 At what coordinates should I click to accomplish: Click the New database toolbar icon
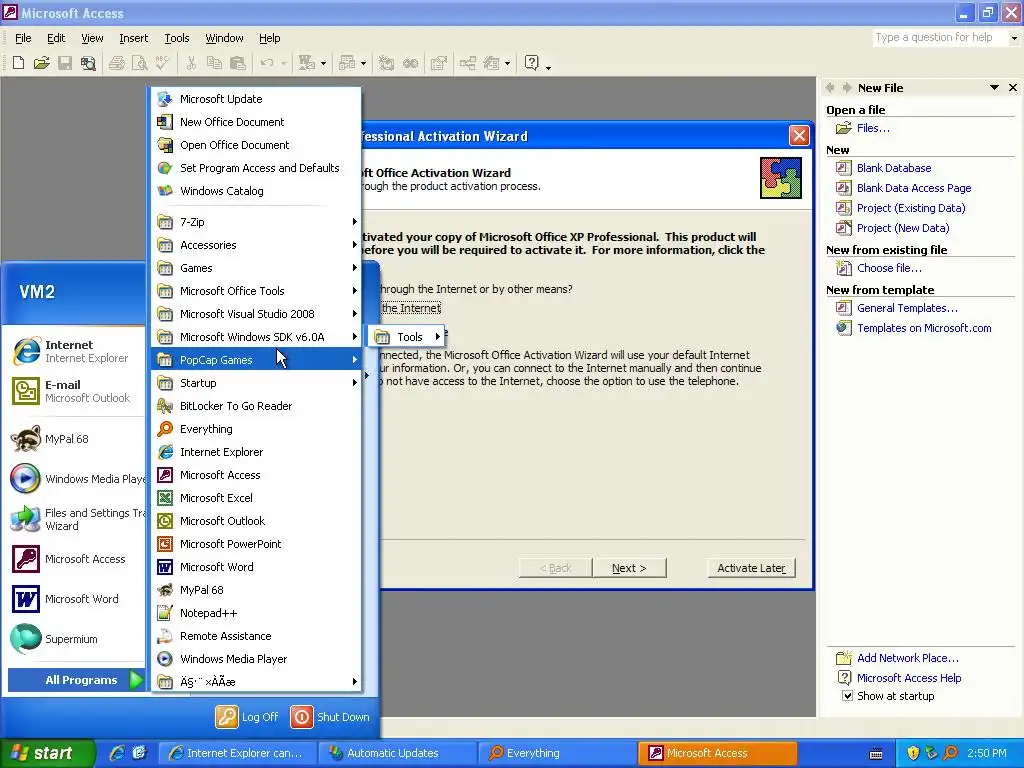tap(18, 63)
